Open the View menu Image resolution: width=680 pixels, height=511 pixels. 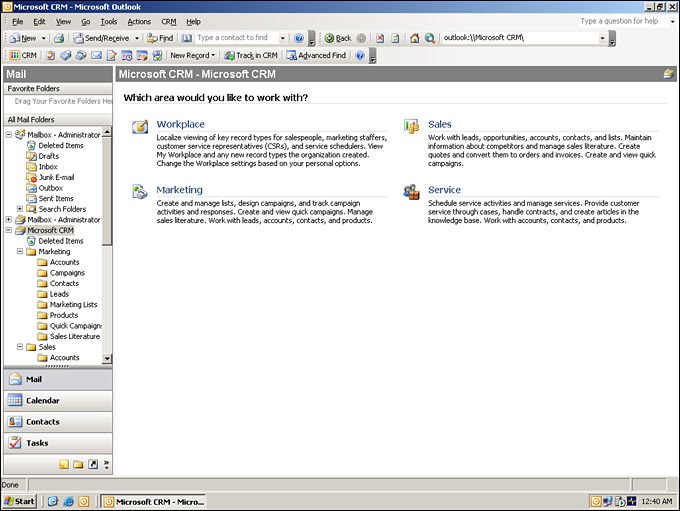coord(63,22)
